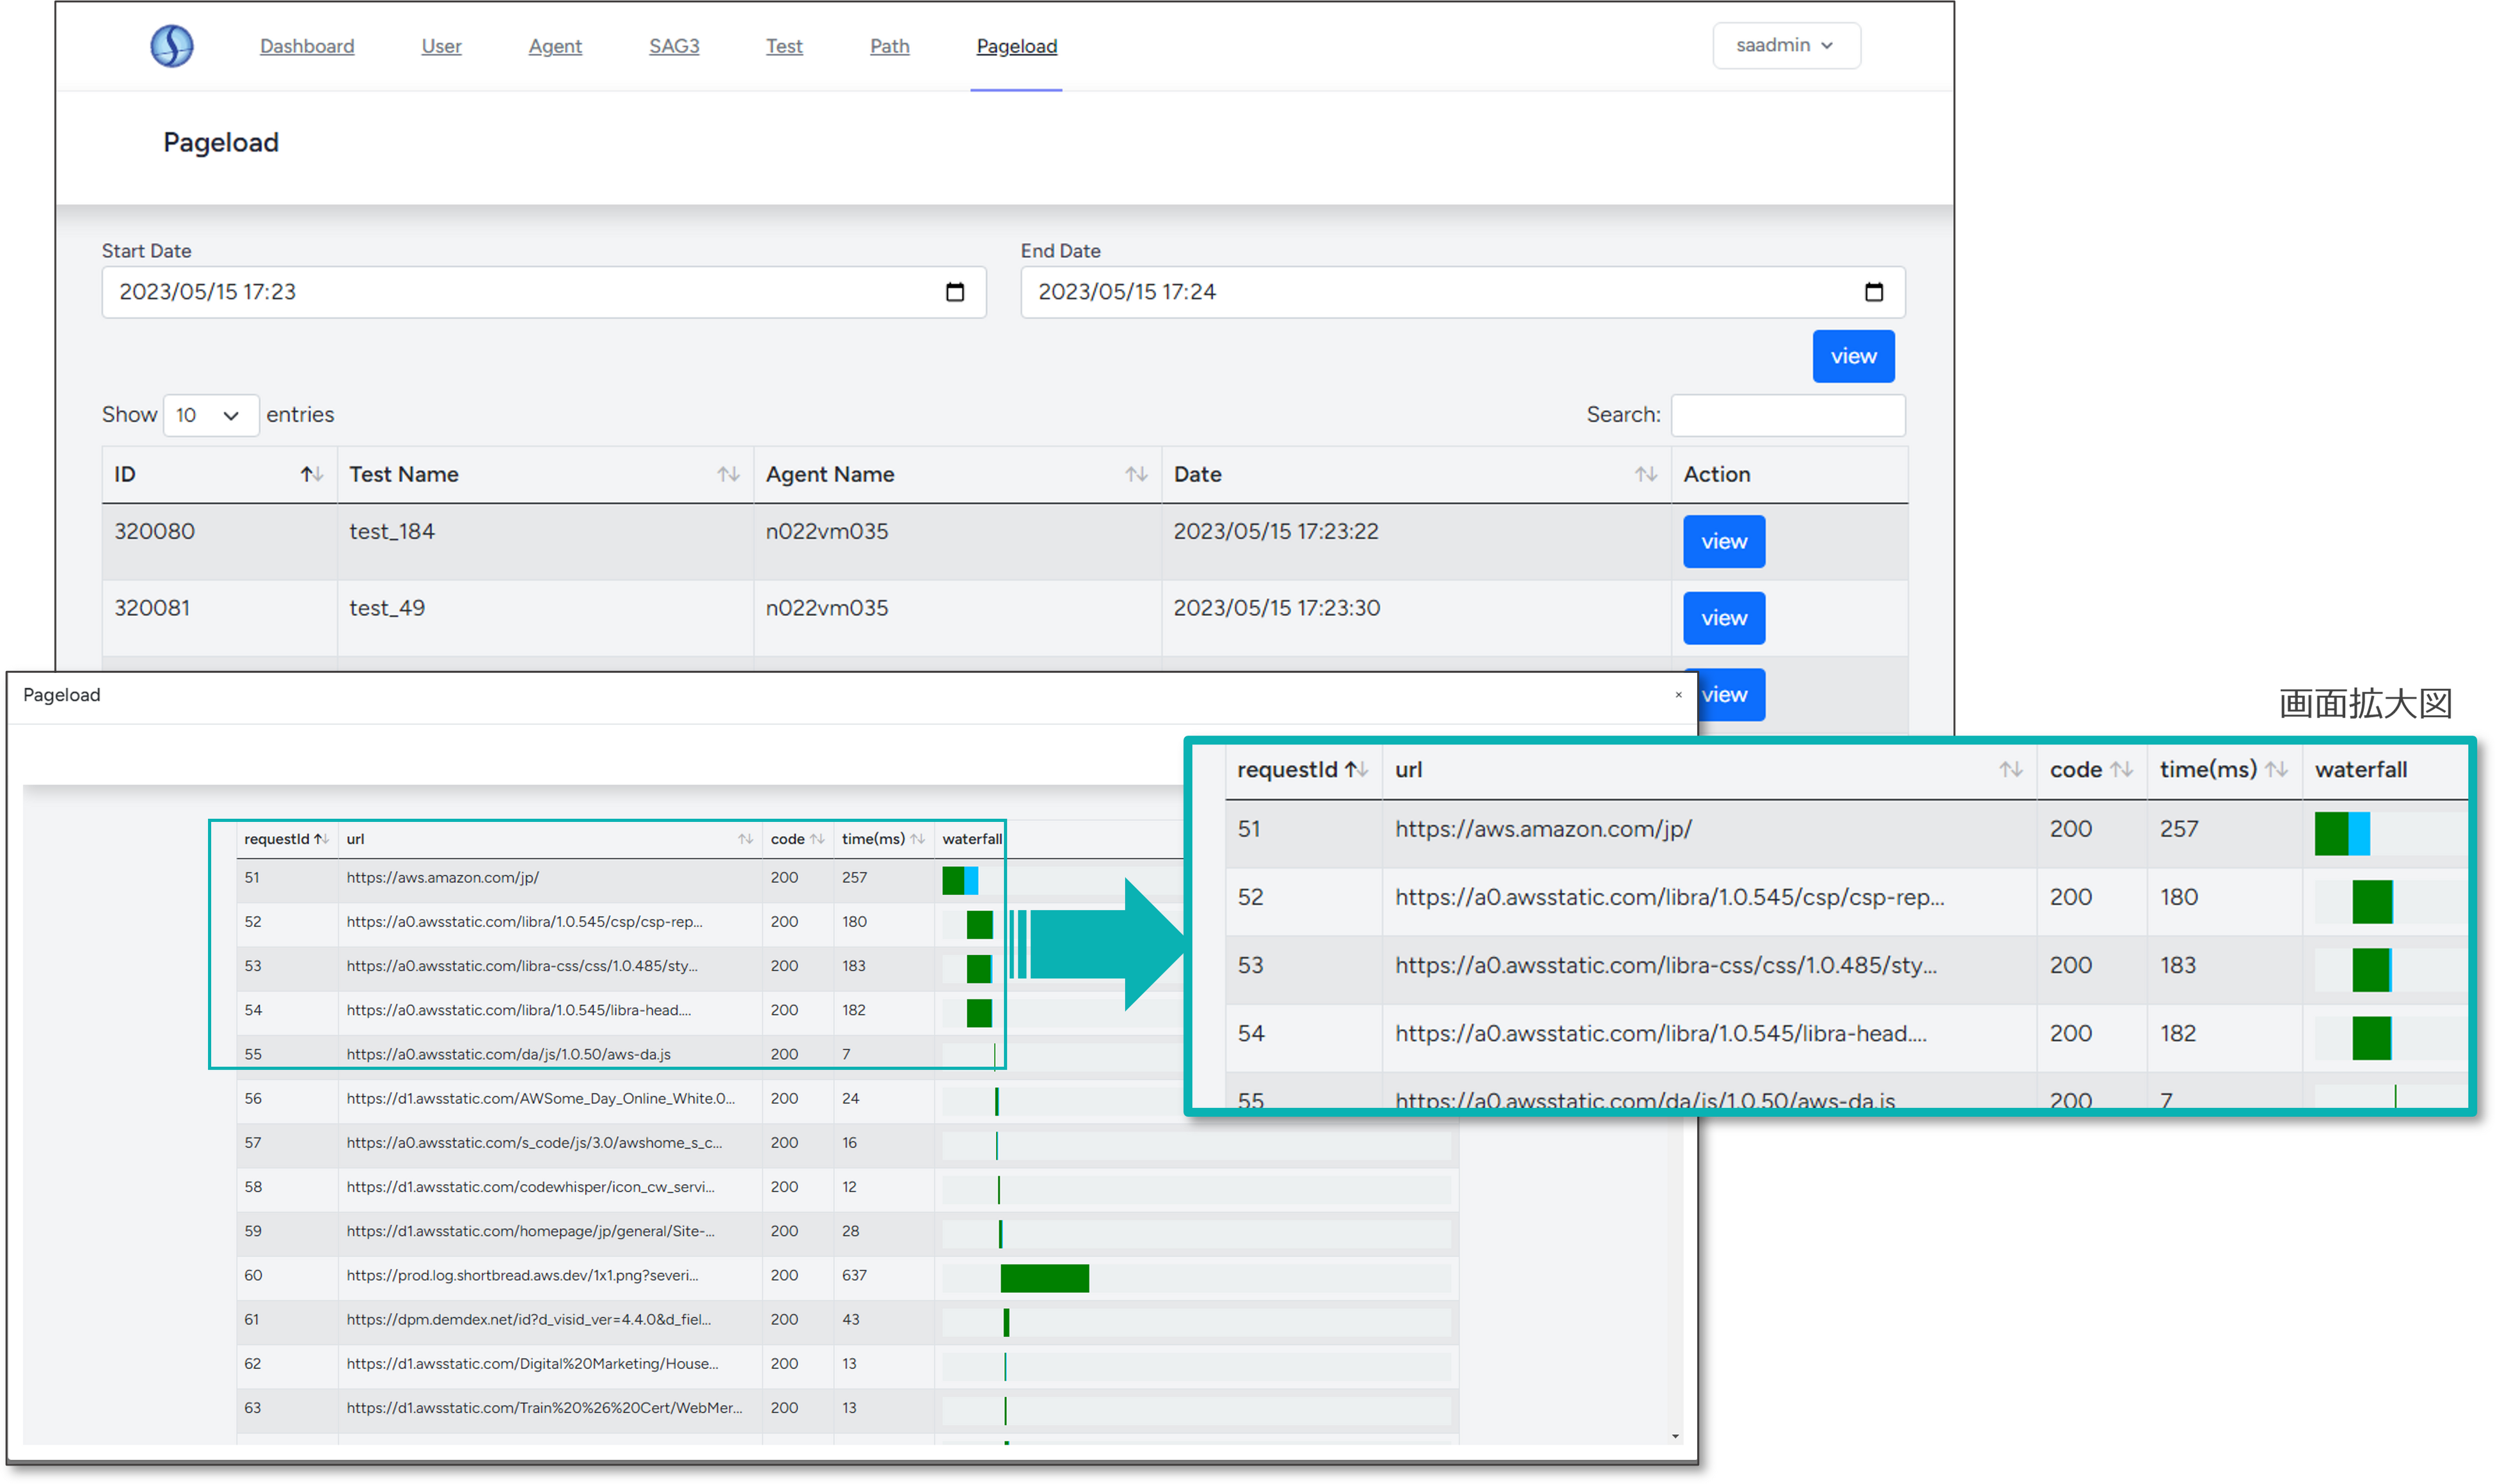Open the Show entries count dropdown
The height and width of the screenshot is (1484, 2495).
[210, 415]
